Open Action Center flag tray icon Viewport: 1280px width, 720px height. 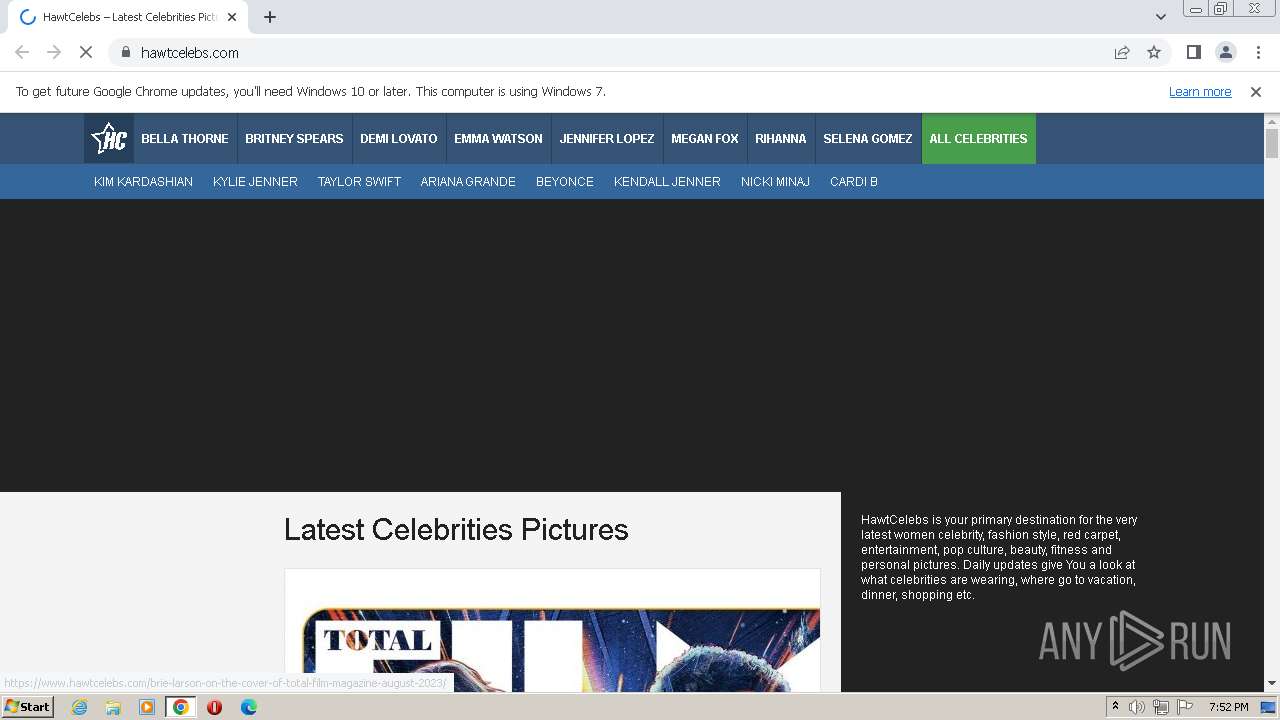(1185, 707)
